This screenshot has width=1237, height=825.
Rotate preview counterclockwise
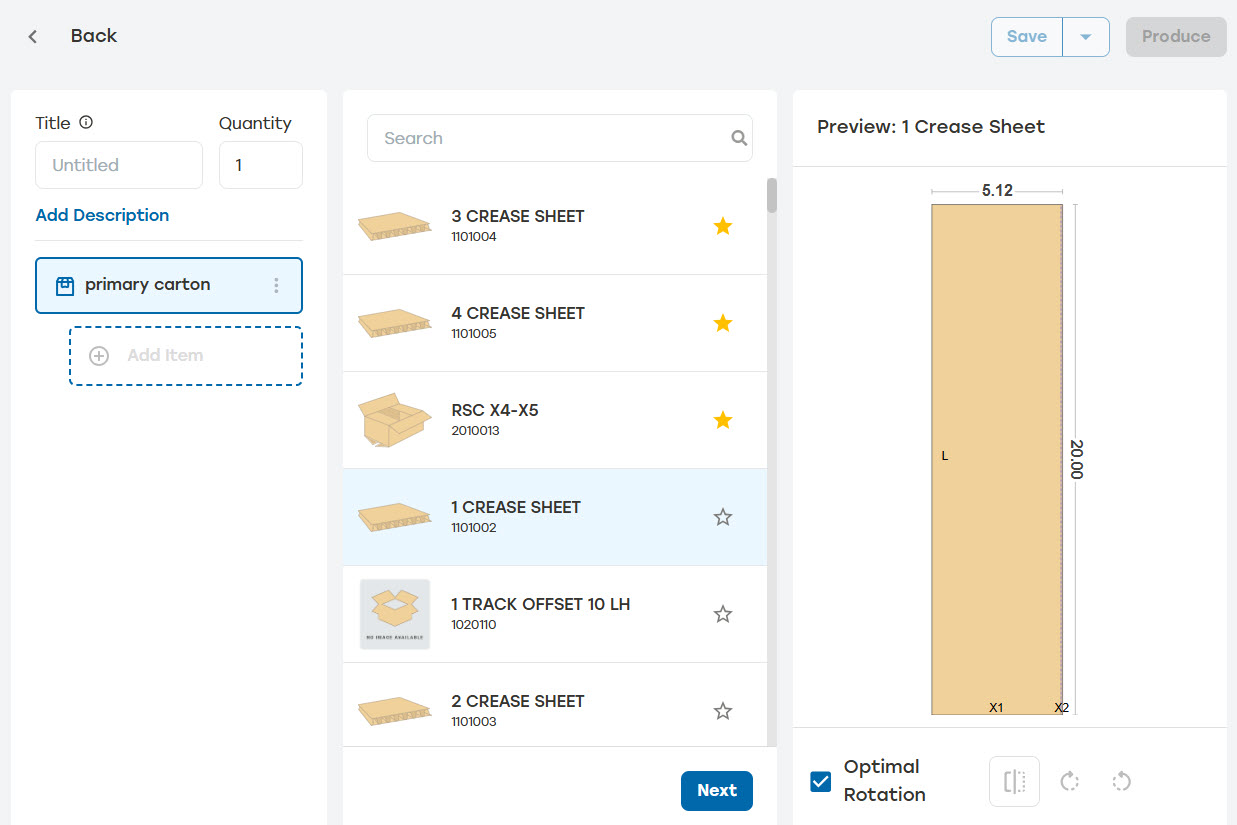(x=1121, y=781)
